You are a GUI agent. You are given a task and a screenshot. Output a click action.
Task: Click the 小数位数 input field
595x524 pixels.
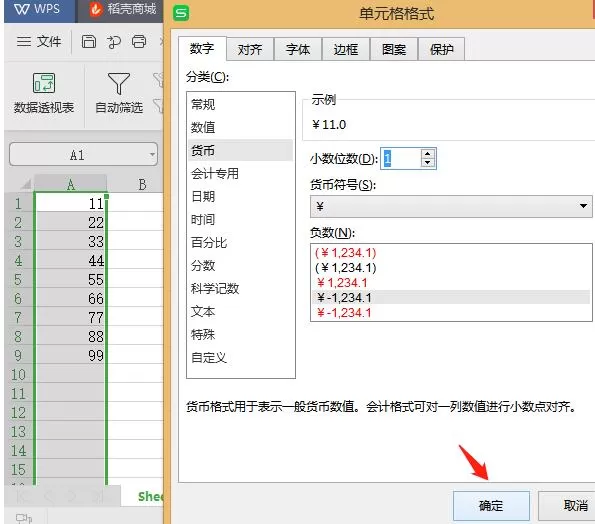[401, 158]
